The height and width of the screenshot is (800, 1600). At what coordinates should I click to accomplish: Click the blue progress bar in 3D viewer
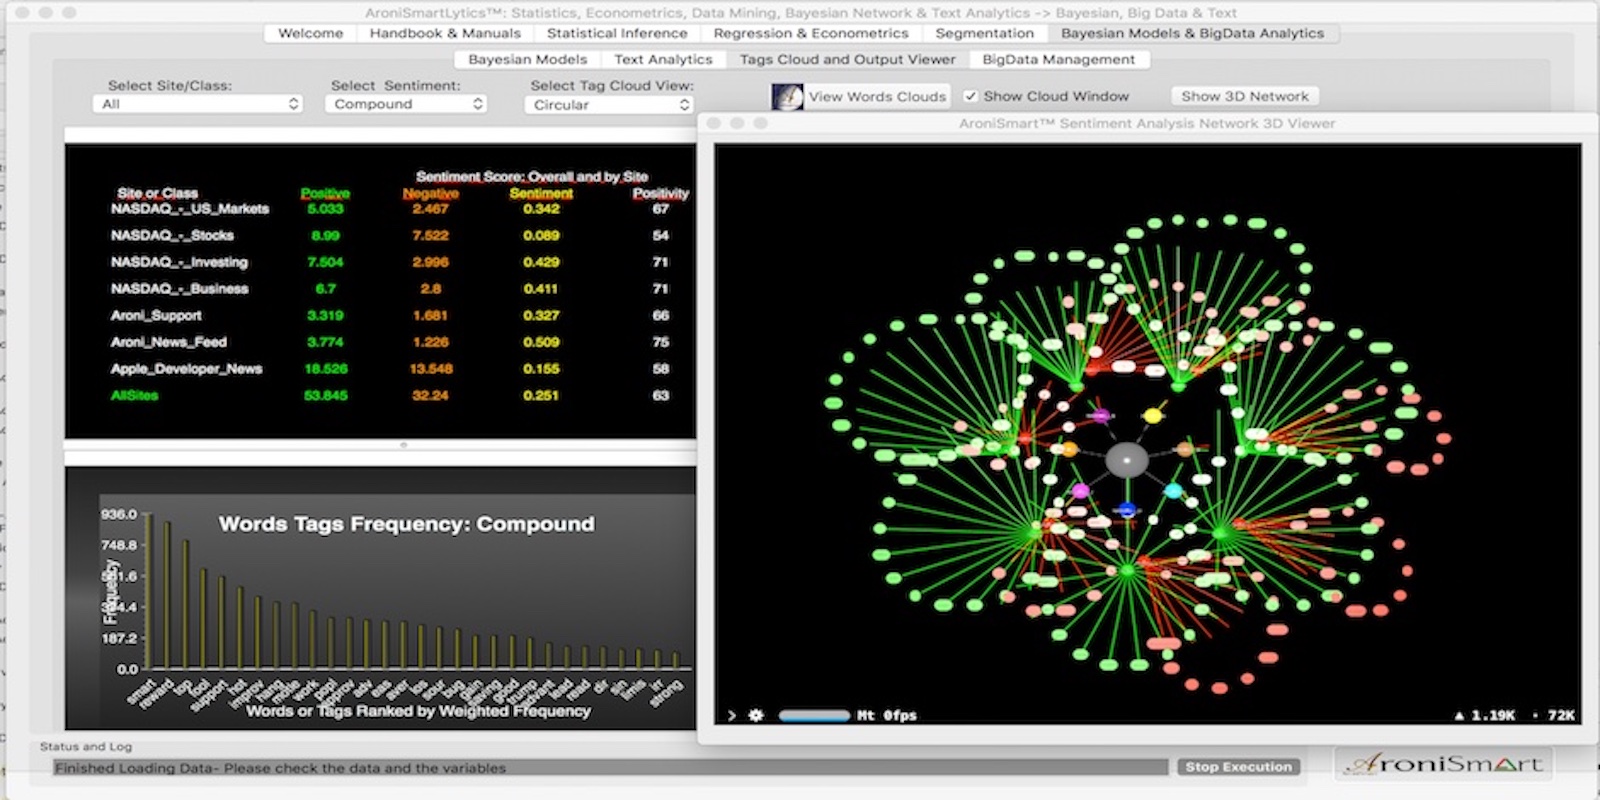[x=814, y=715]
